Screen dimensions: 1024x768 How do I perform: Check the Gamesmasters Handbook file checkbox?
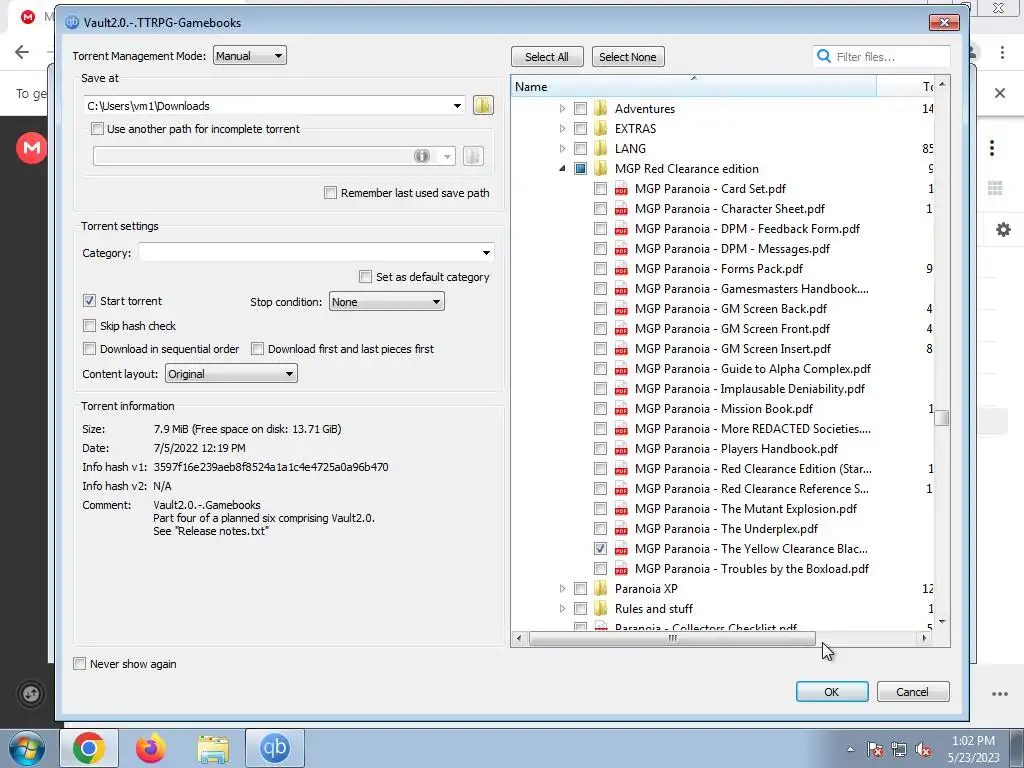pos(600,289)
